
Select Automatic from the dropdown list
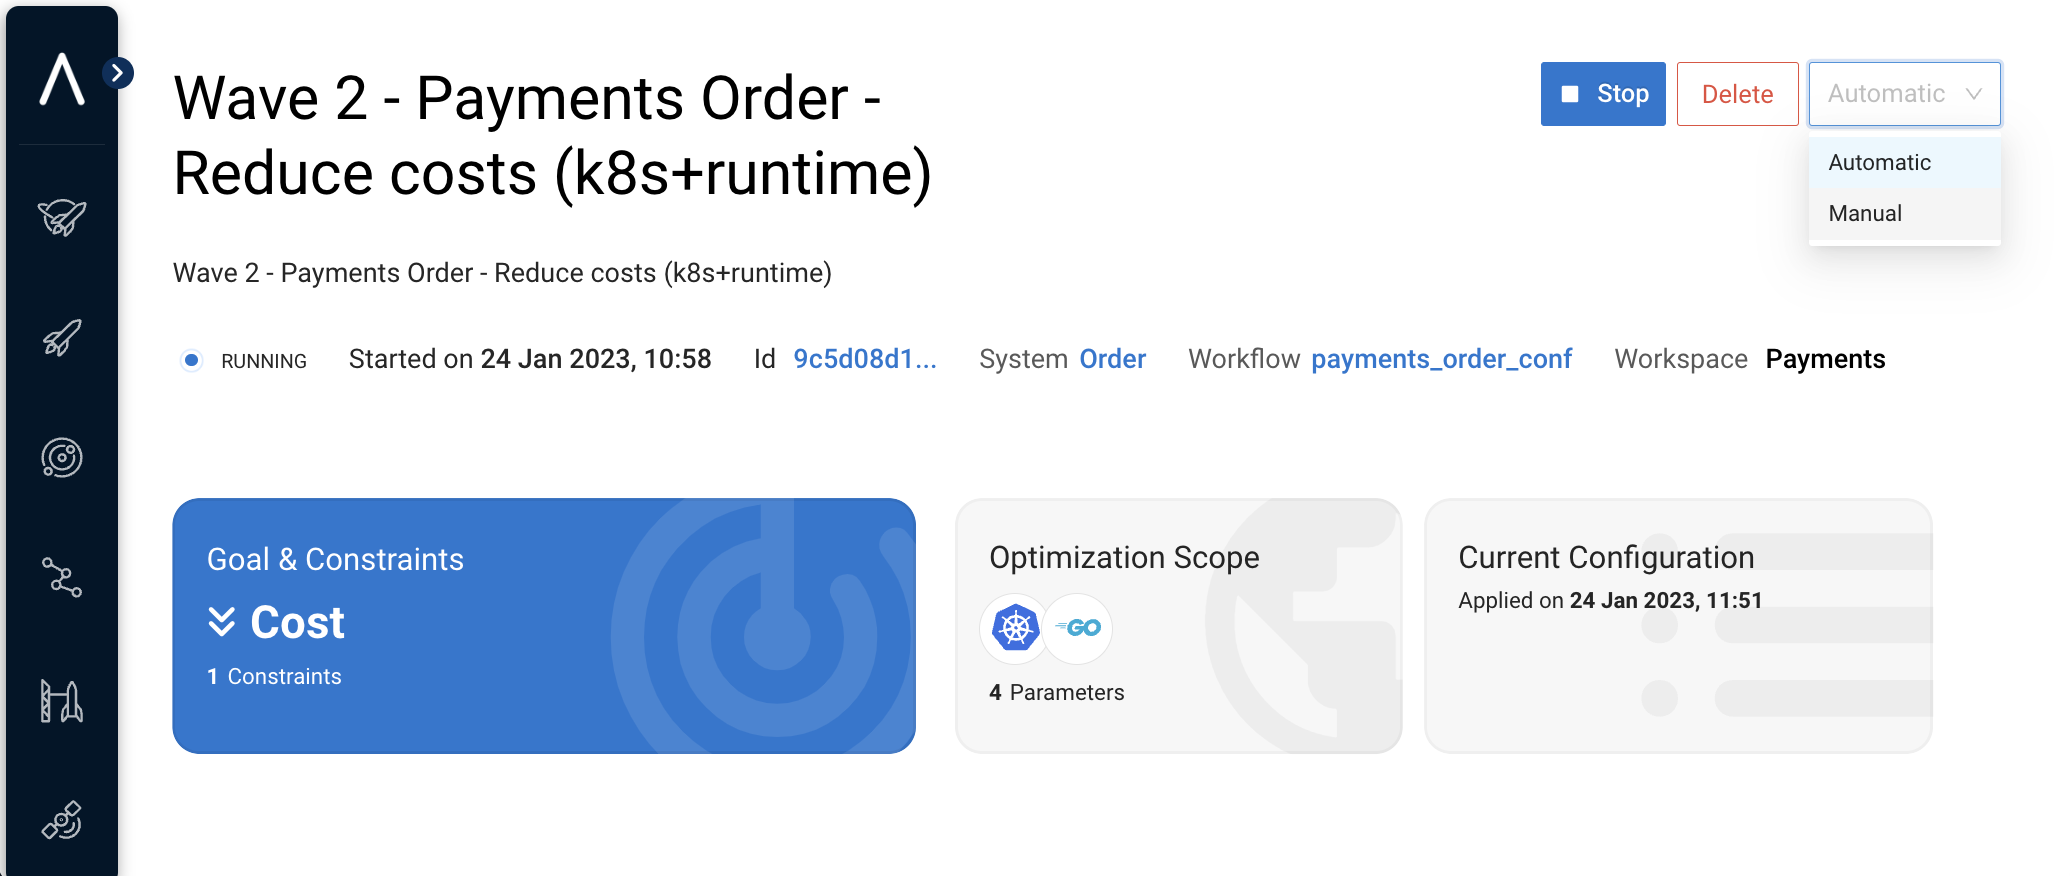(x=1880, y=163)
